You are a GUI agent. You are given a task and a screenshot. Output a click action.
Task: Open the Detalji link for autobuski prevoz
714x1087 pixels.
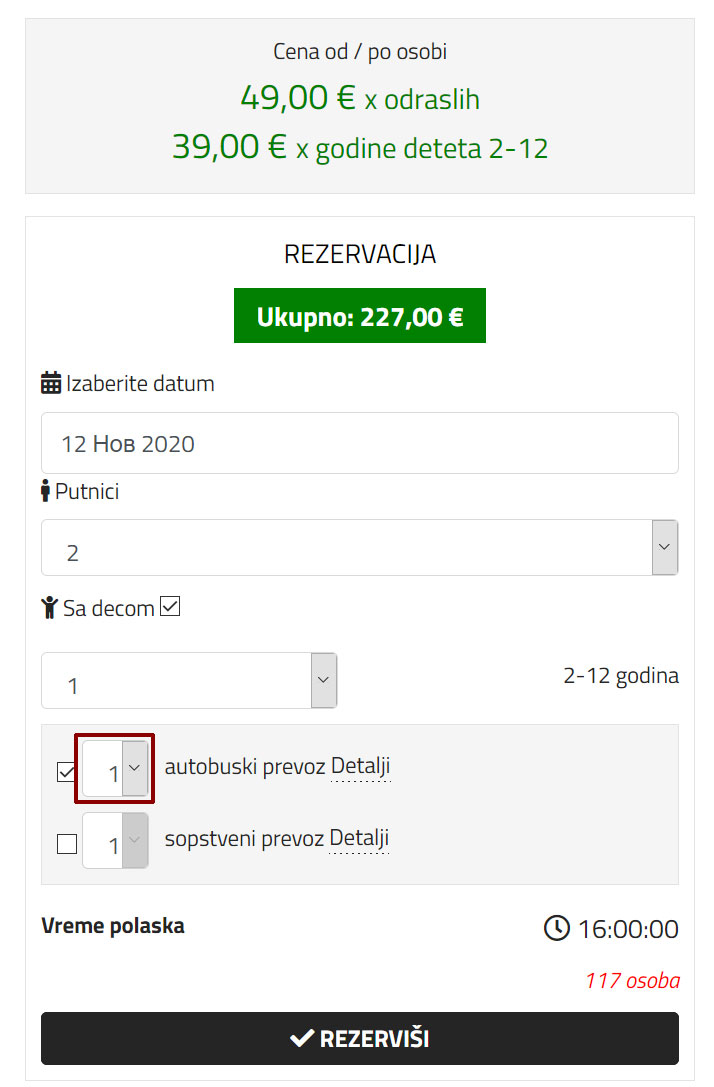361,767
